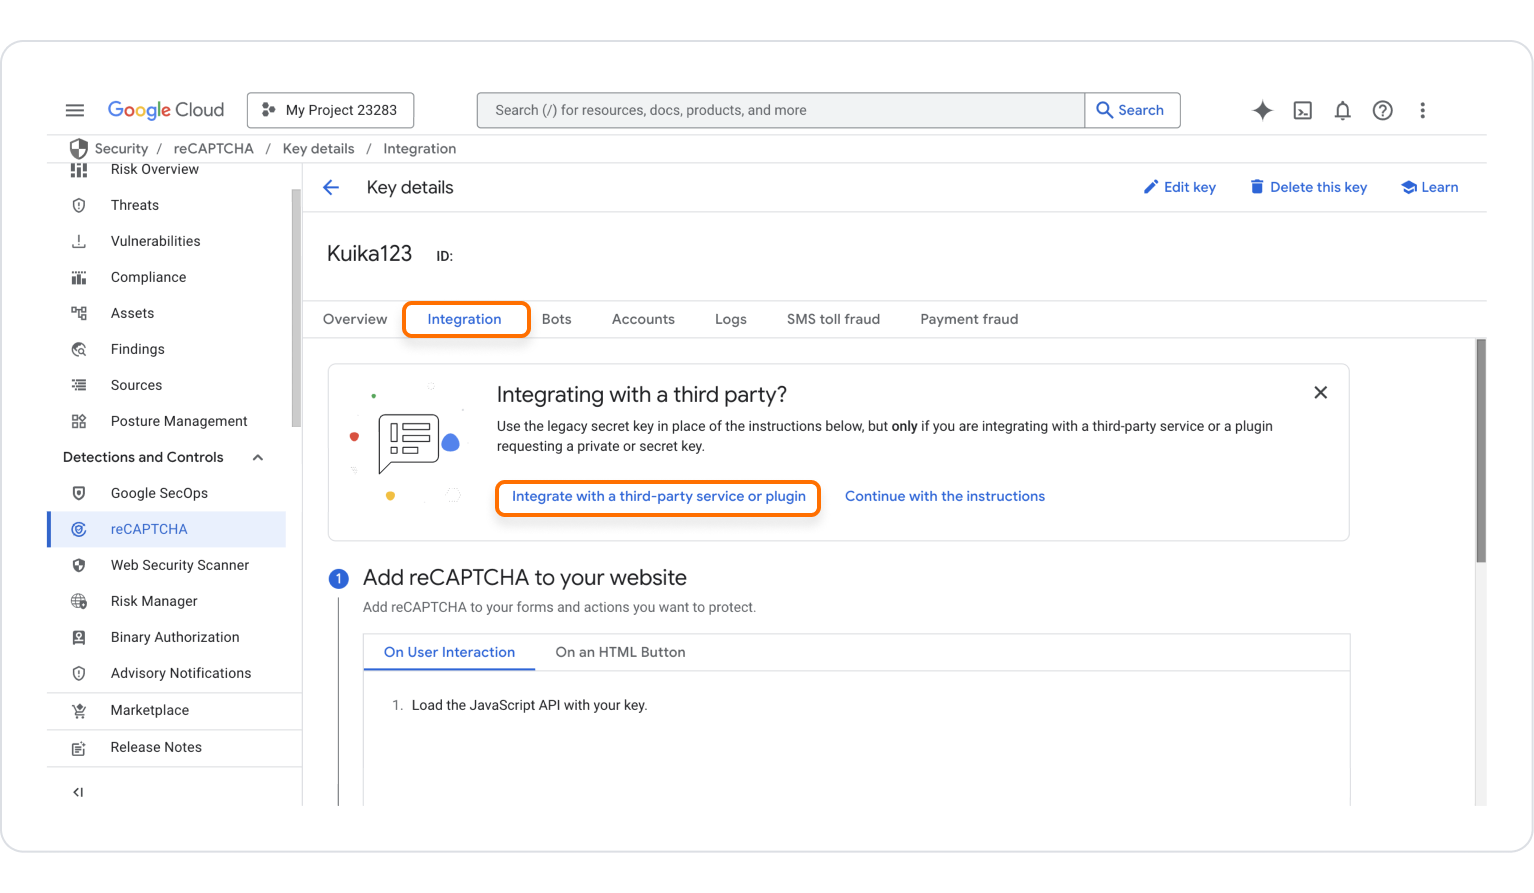
Task: Switch to the Overview tab
Action: click(355, 319)
